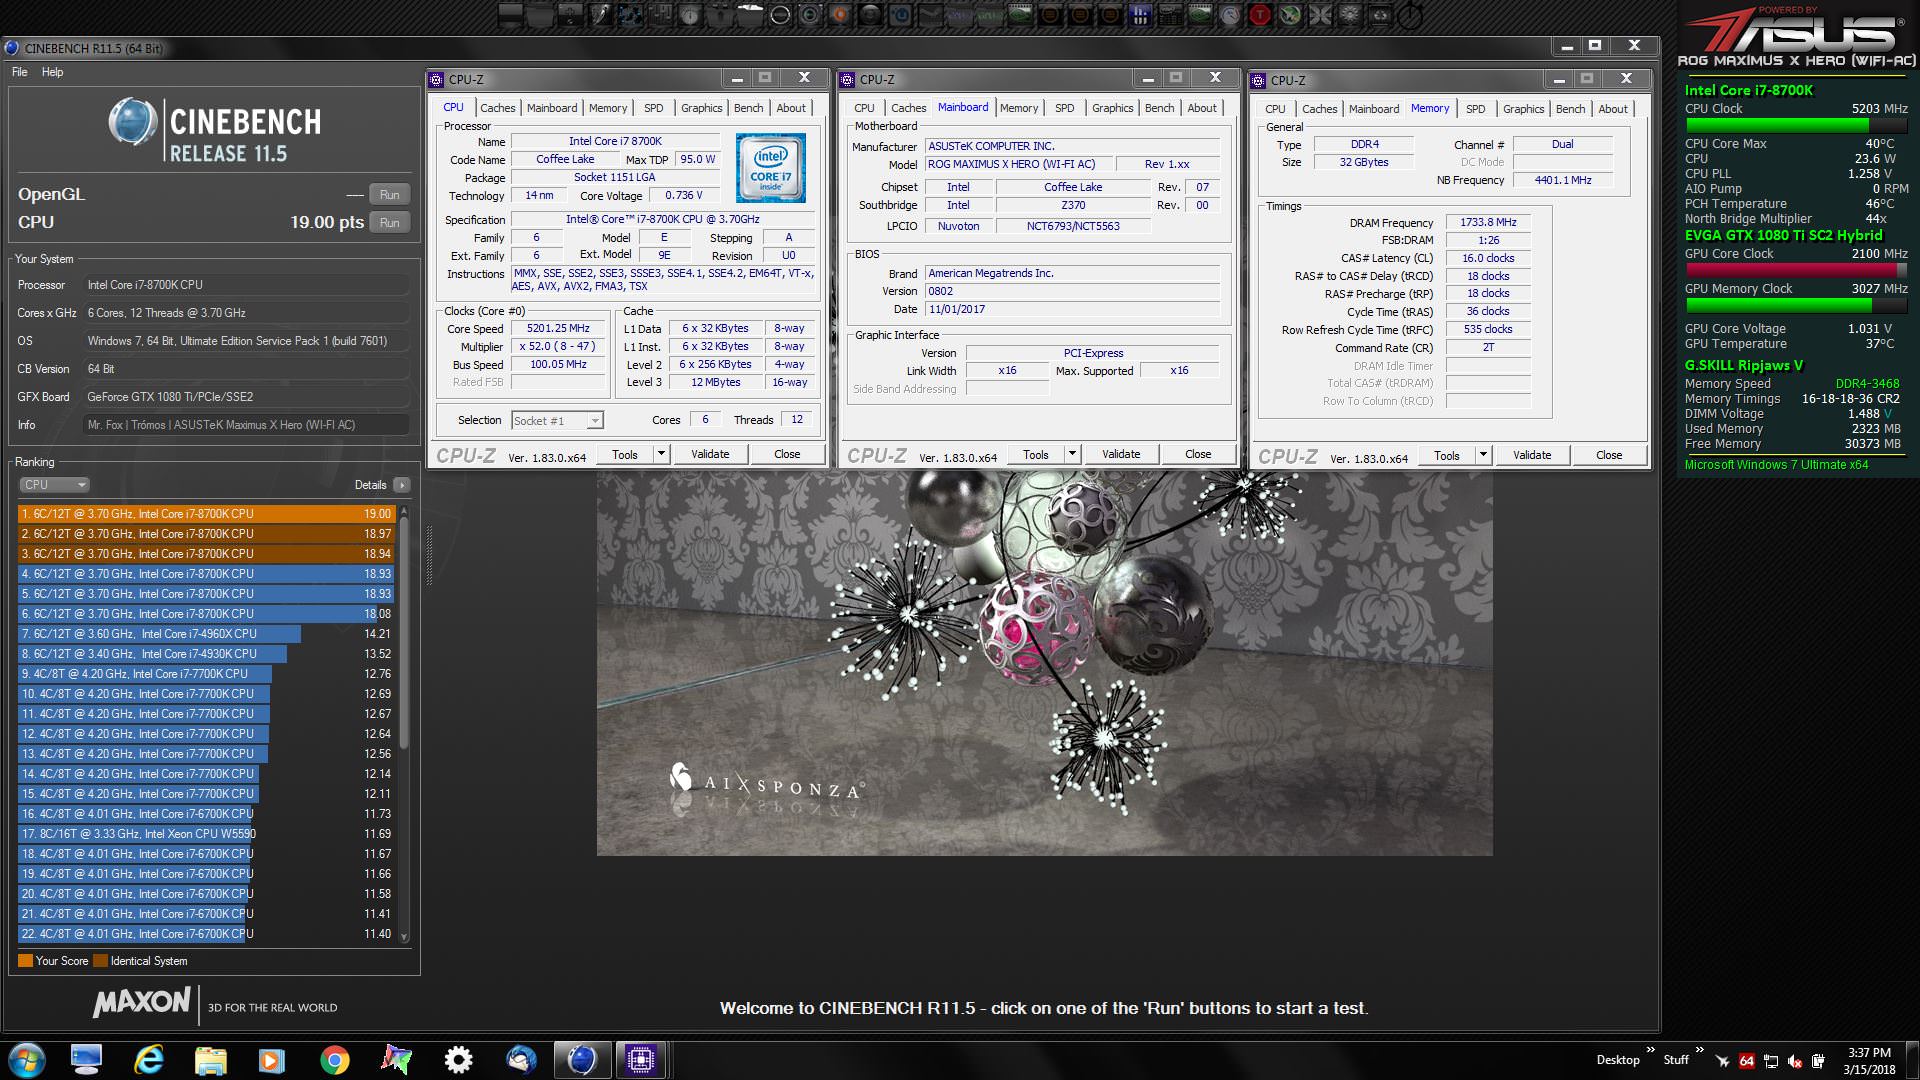1920x1080 pixels.
Task: Click Close in second CPU-Z window
Action: tap(1198, 454)
